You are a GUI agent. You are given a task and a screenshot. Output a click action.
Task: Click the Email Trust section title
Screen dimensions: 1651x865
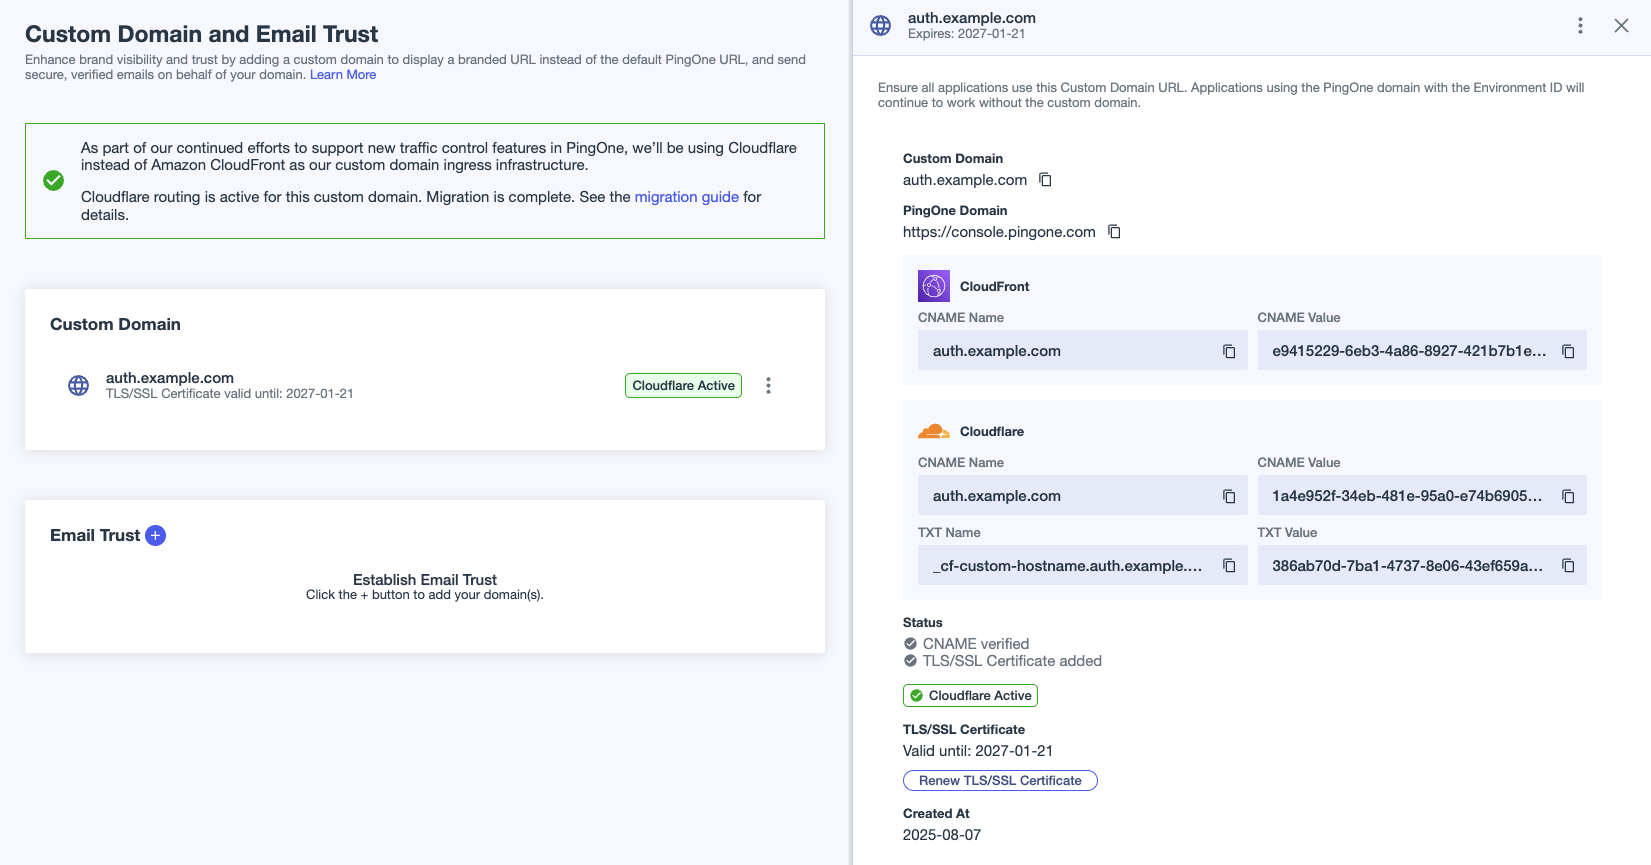point(95,536)
